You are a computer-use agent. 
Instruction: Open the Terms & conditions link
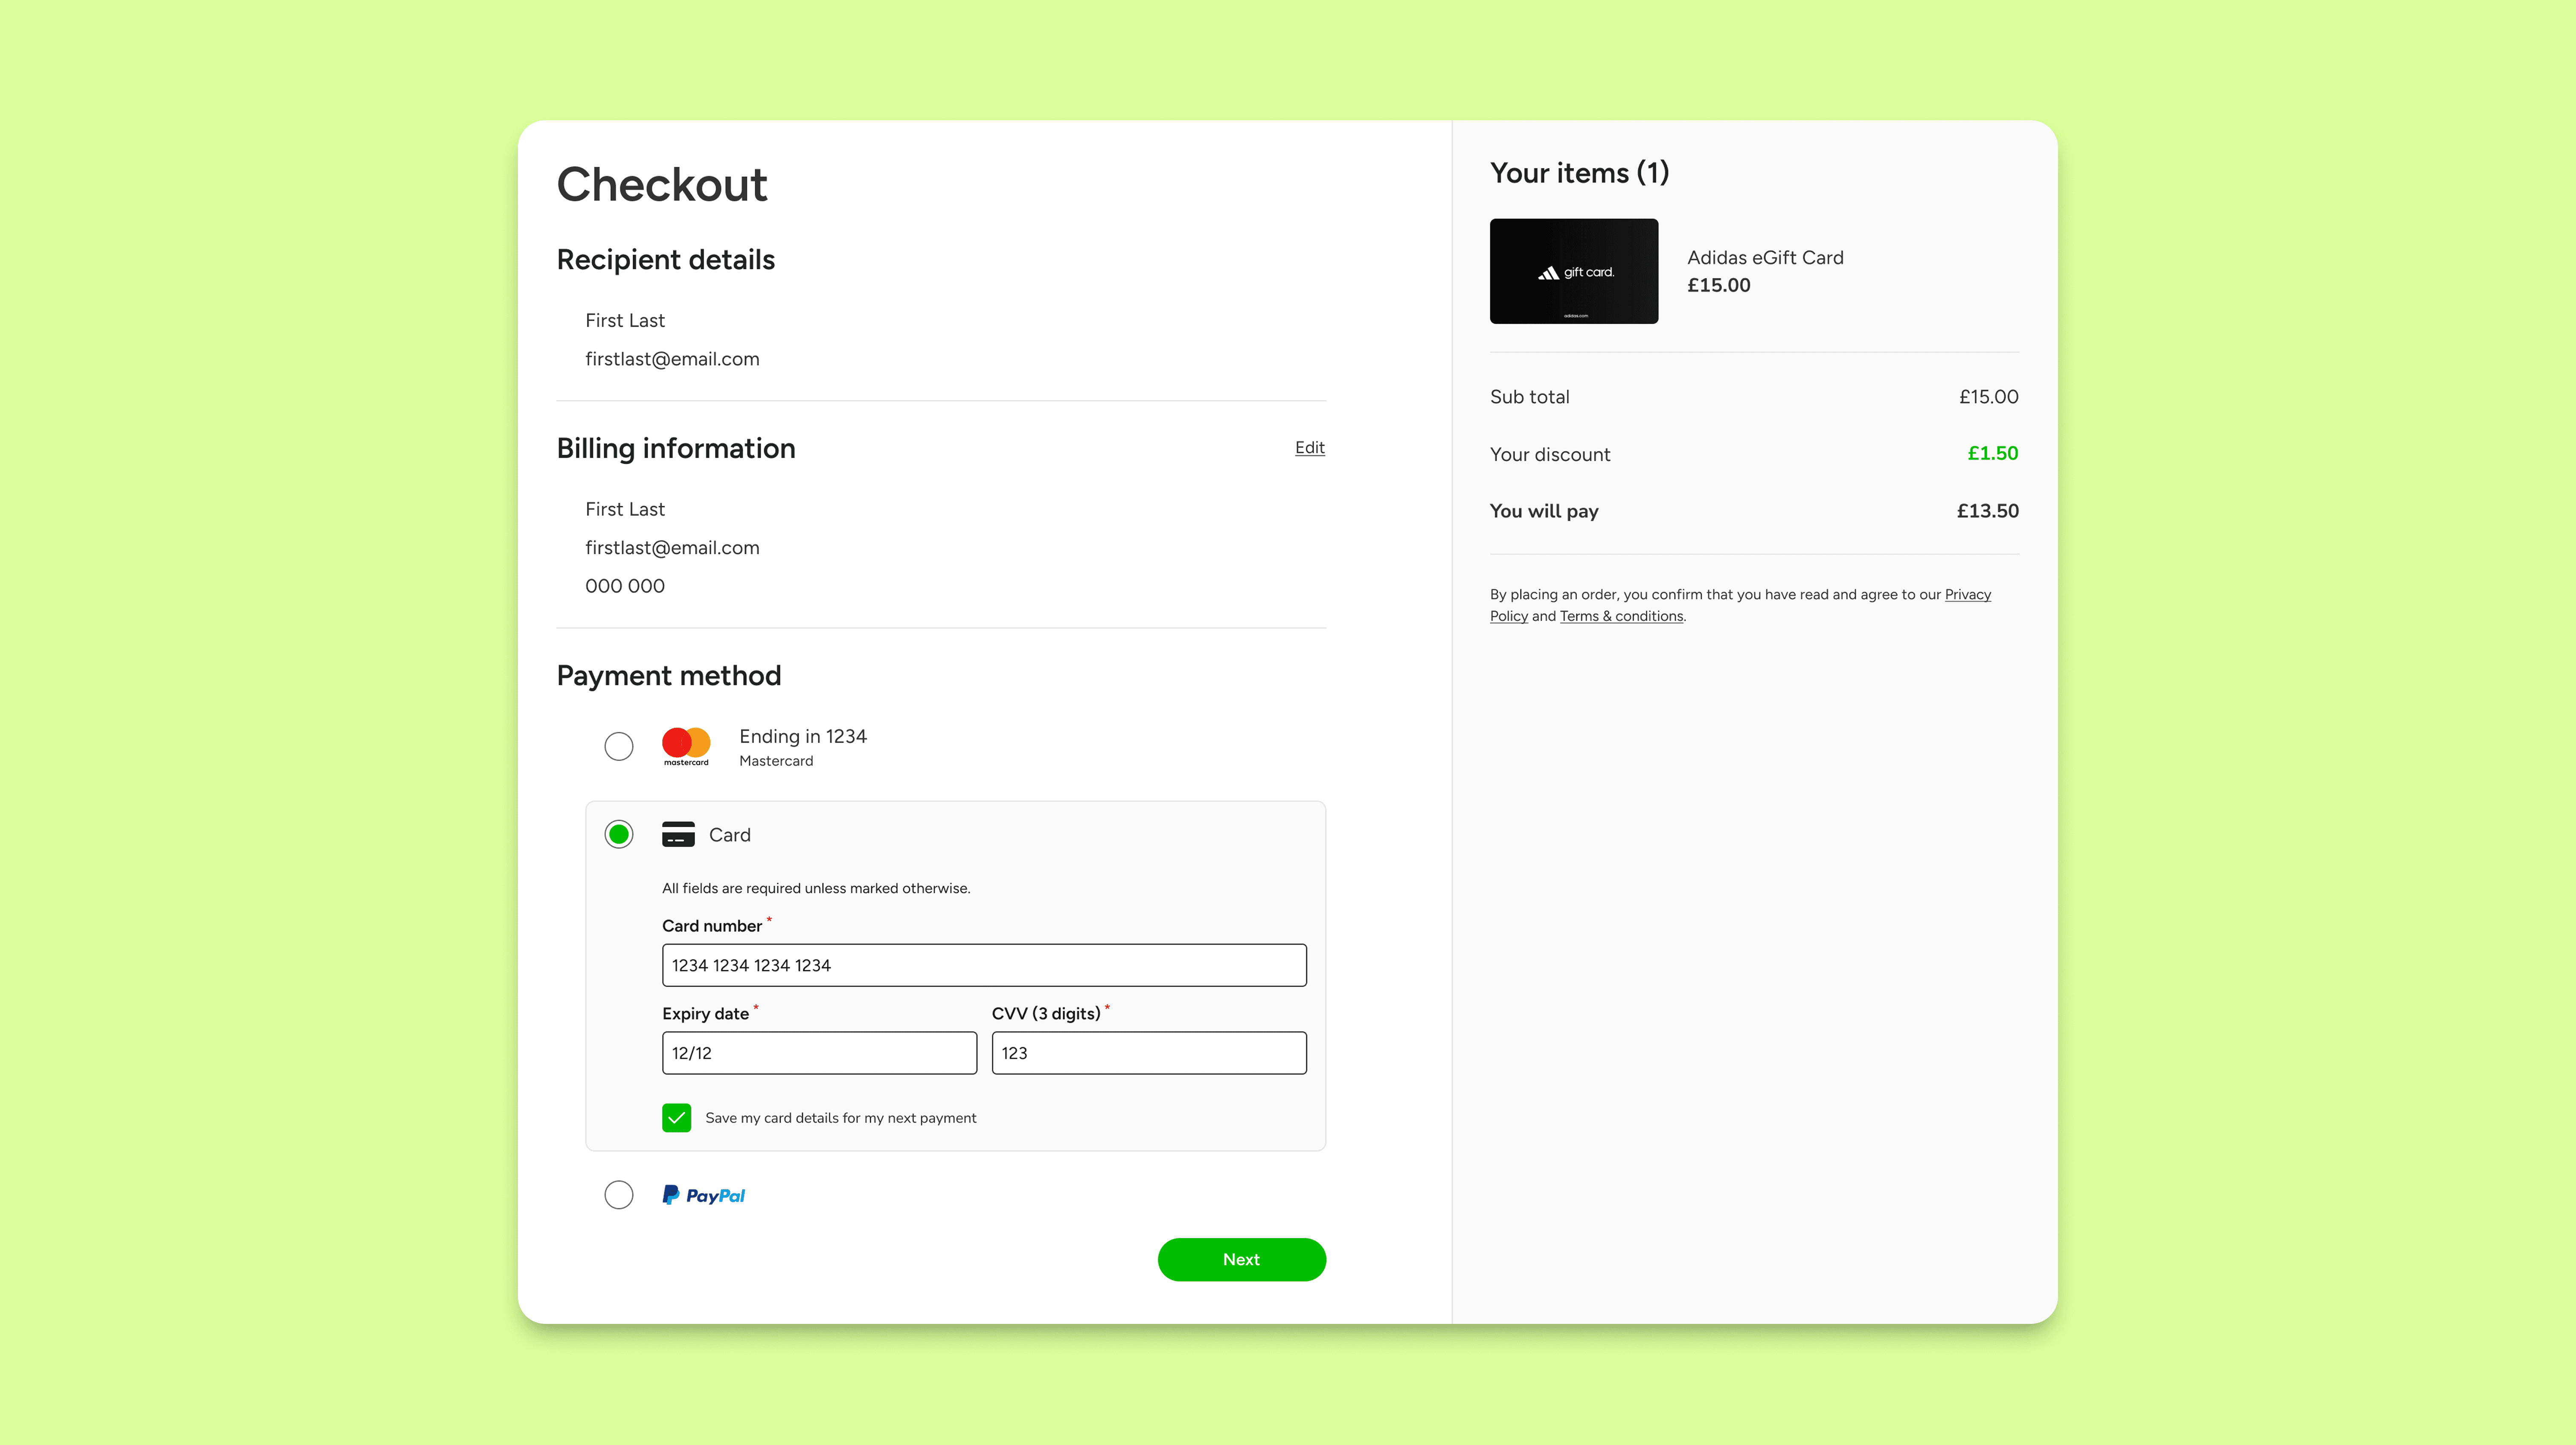pyautogui.click(x=1621, y=616)
